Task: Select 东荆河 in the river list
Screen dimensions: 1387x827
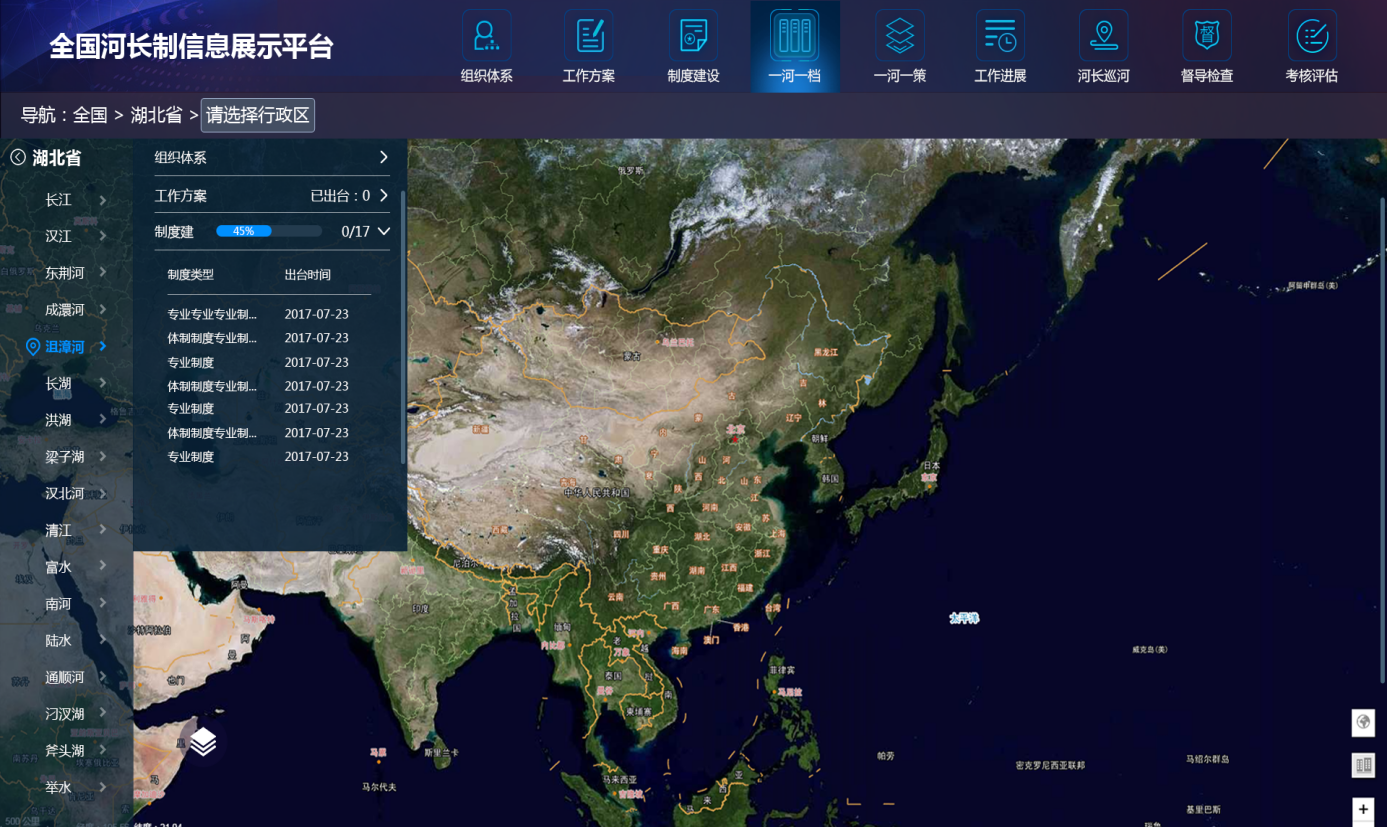Action: (64, 273)
